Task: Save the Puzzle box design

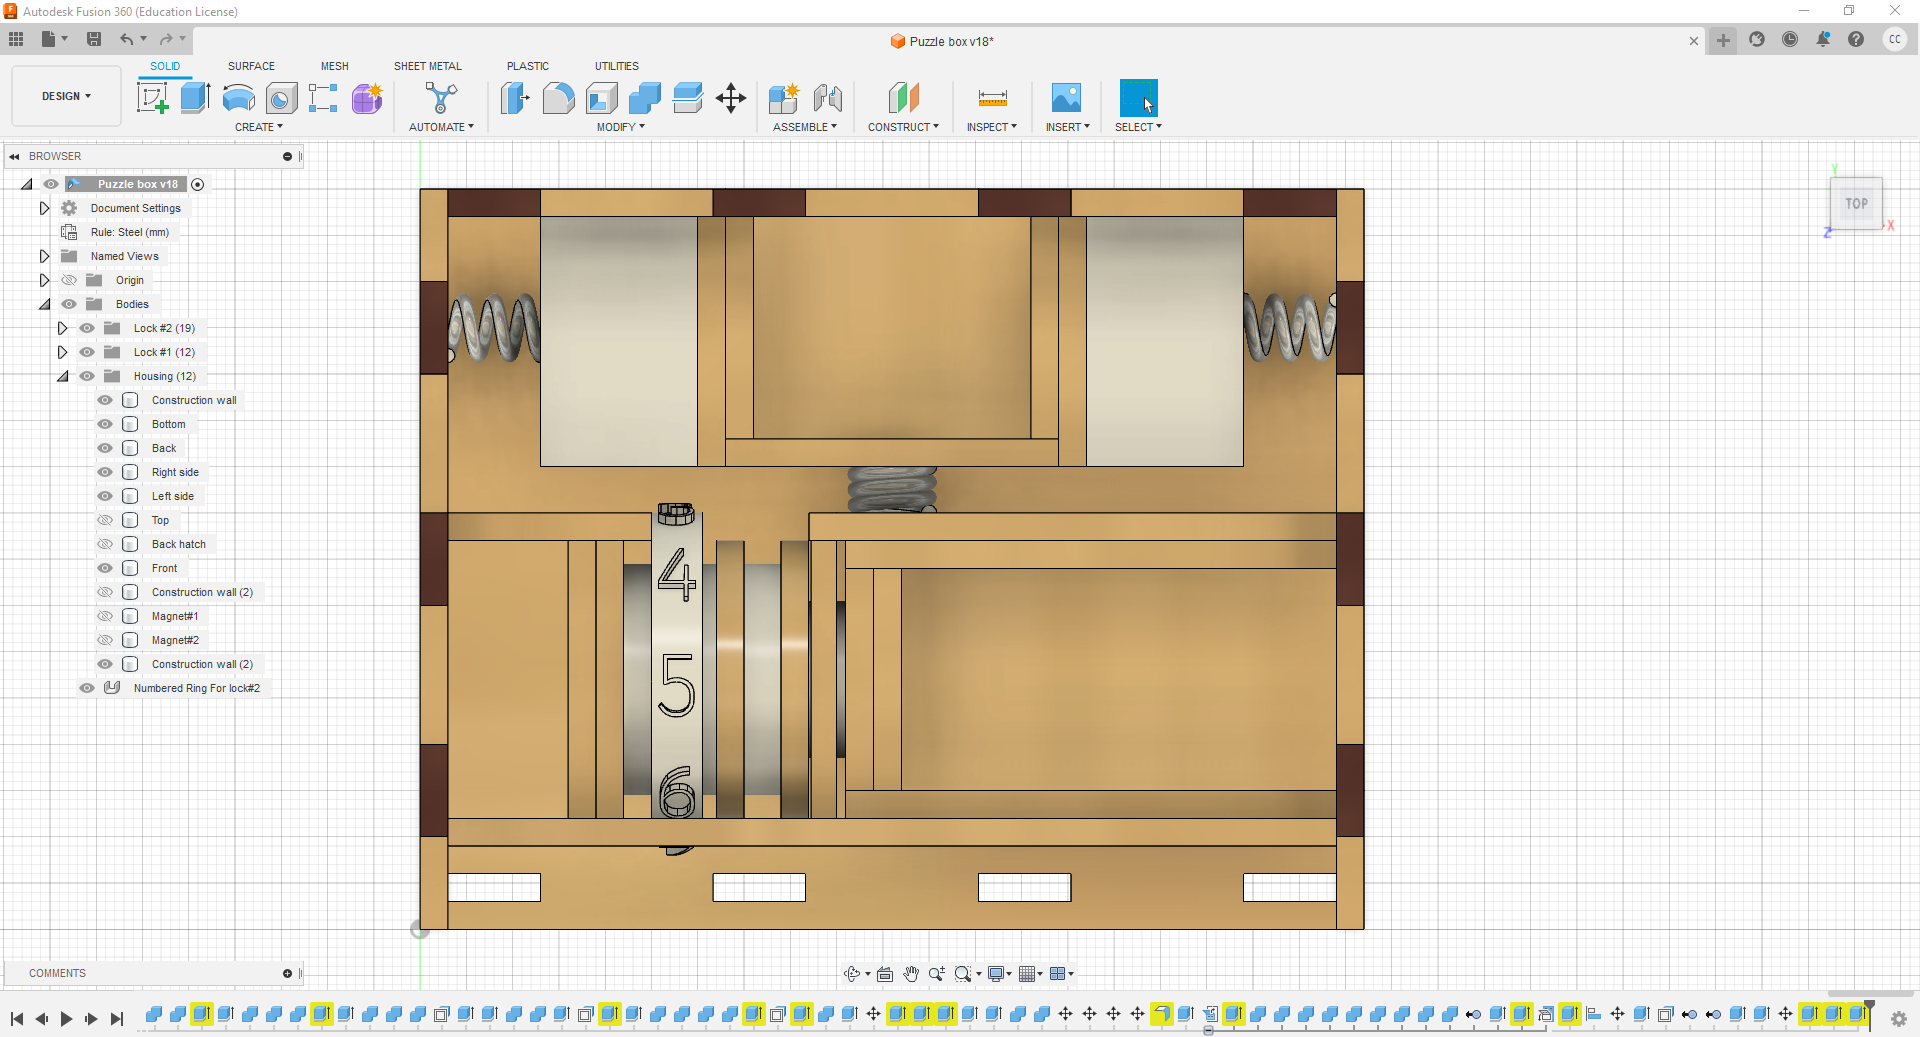Action: pyautogui.click(x=94, y=39)
